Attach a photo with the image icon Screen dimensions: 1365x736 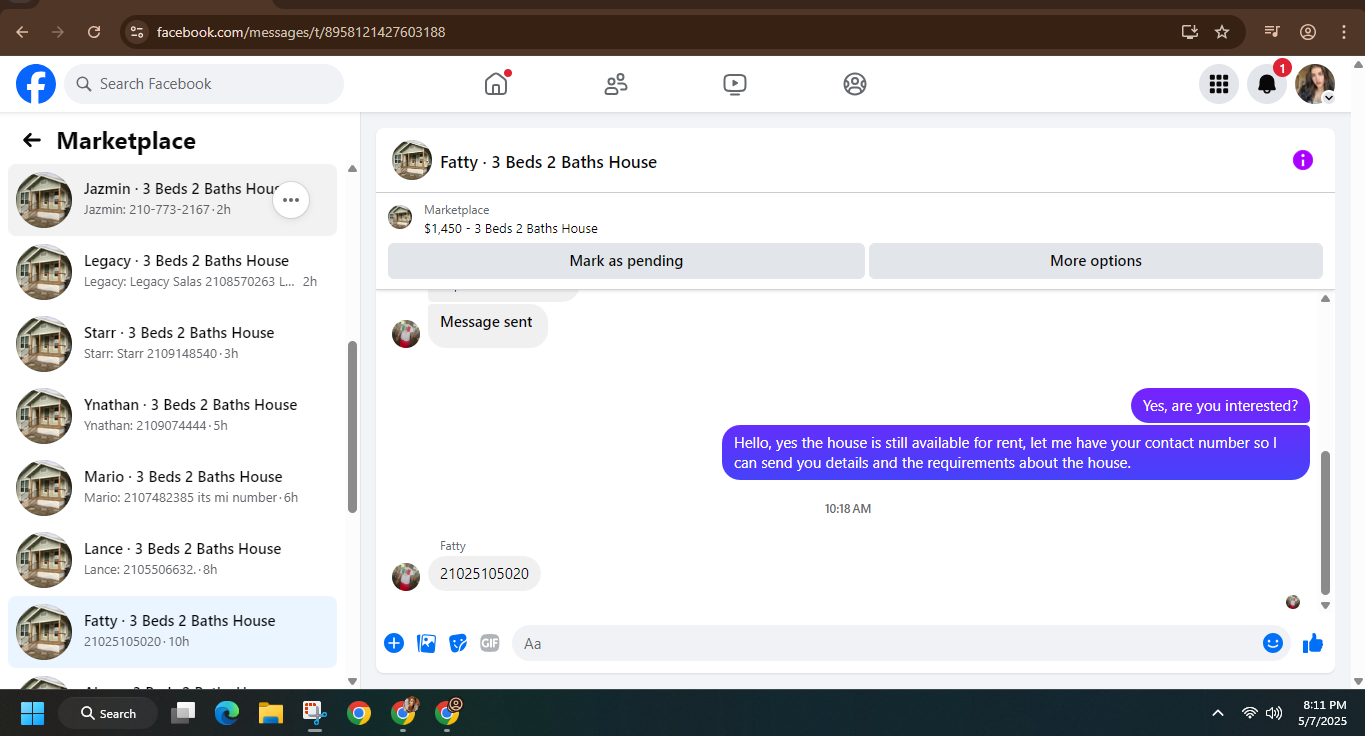(426, 643)
